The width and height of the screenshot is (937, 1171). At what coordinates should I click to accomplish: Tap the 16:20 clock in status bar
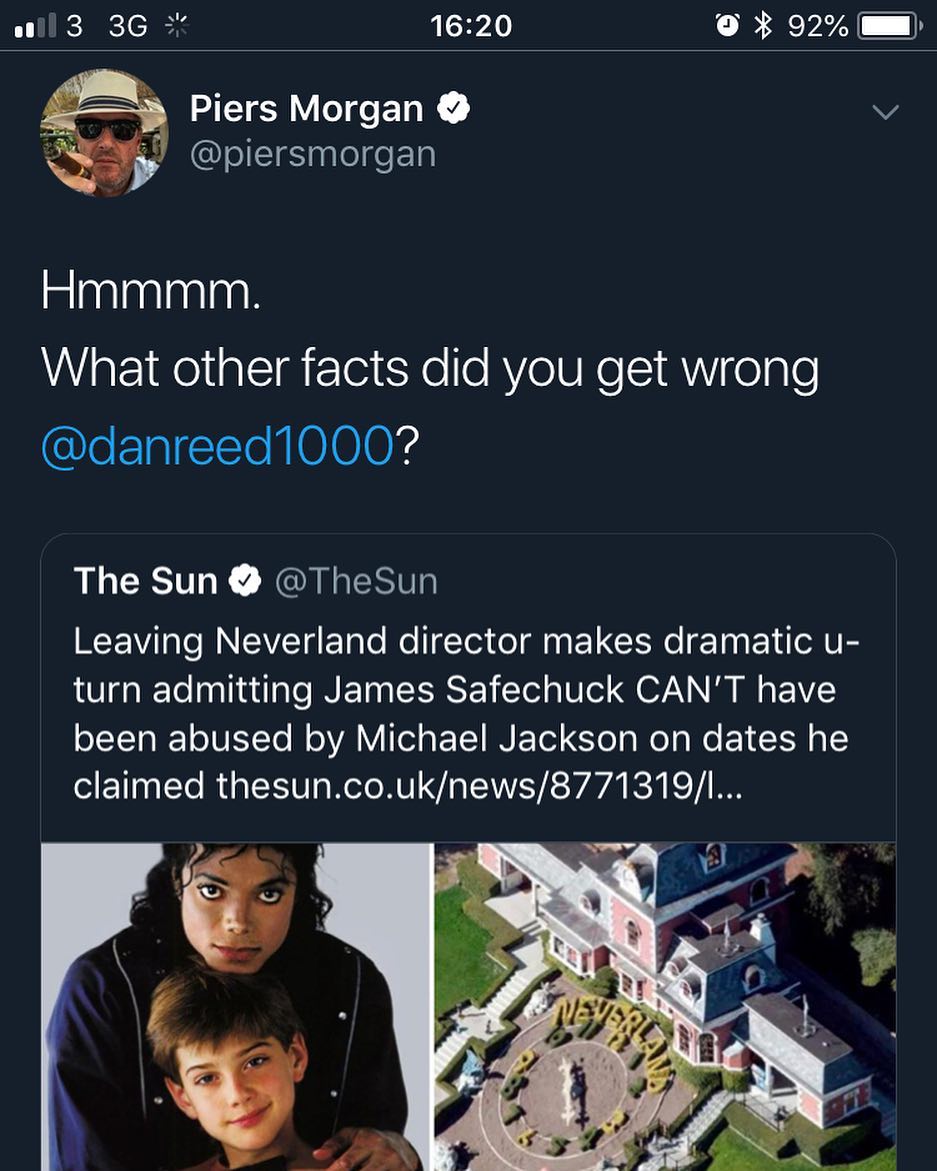pos(470,25)
